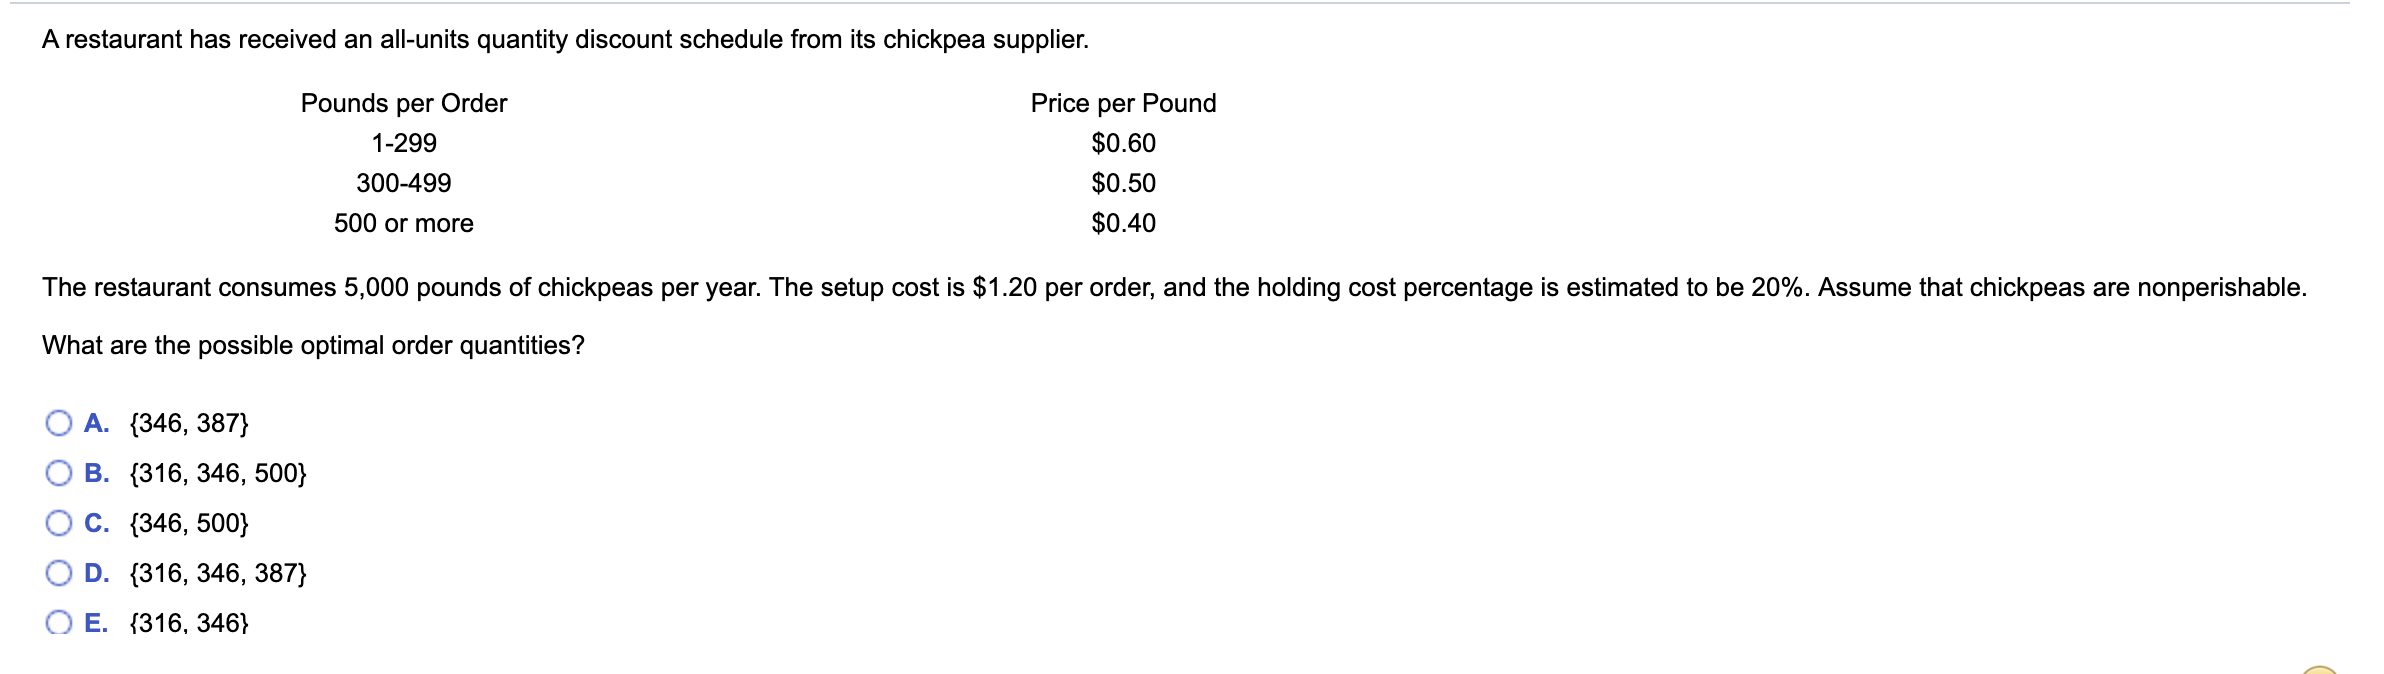Select answer option D radio button
2384x674 pixels.
tap(60, 574)
